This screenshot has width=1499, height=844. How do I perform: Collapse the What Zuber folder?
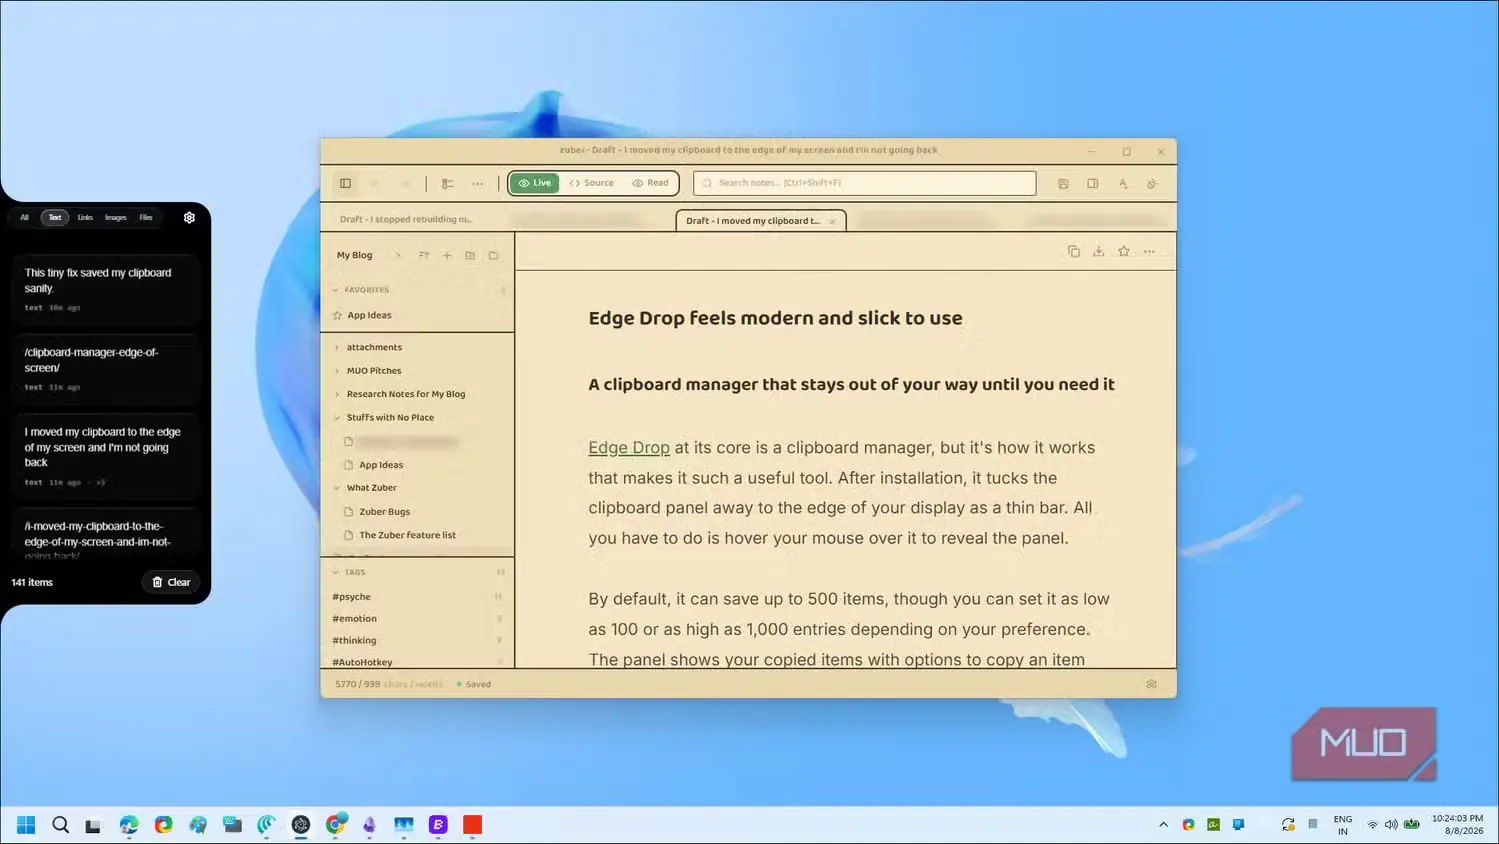pyautogui.click(x=337, y=488)
